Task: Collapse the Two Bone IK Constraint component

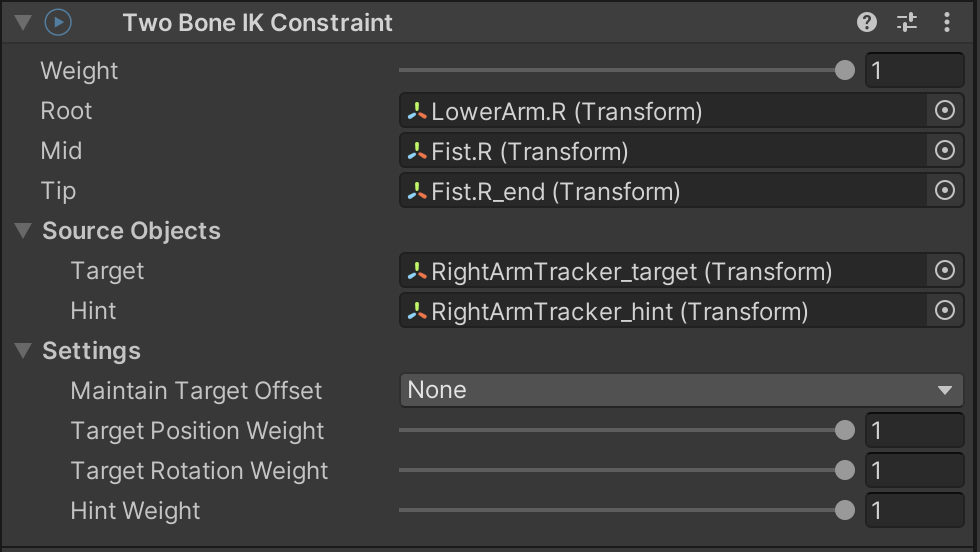Action: 23,23
